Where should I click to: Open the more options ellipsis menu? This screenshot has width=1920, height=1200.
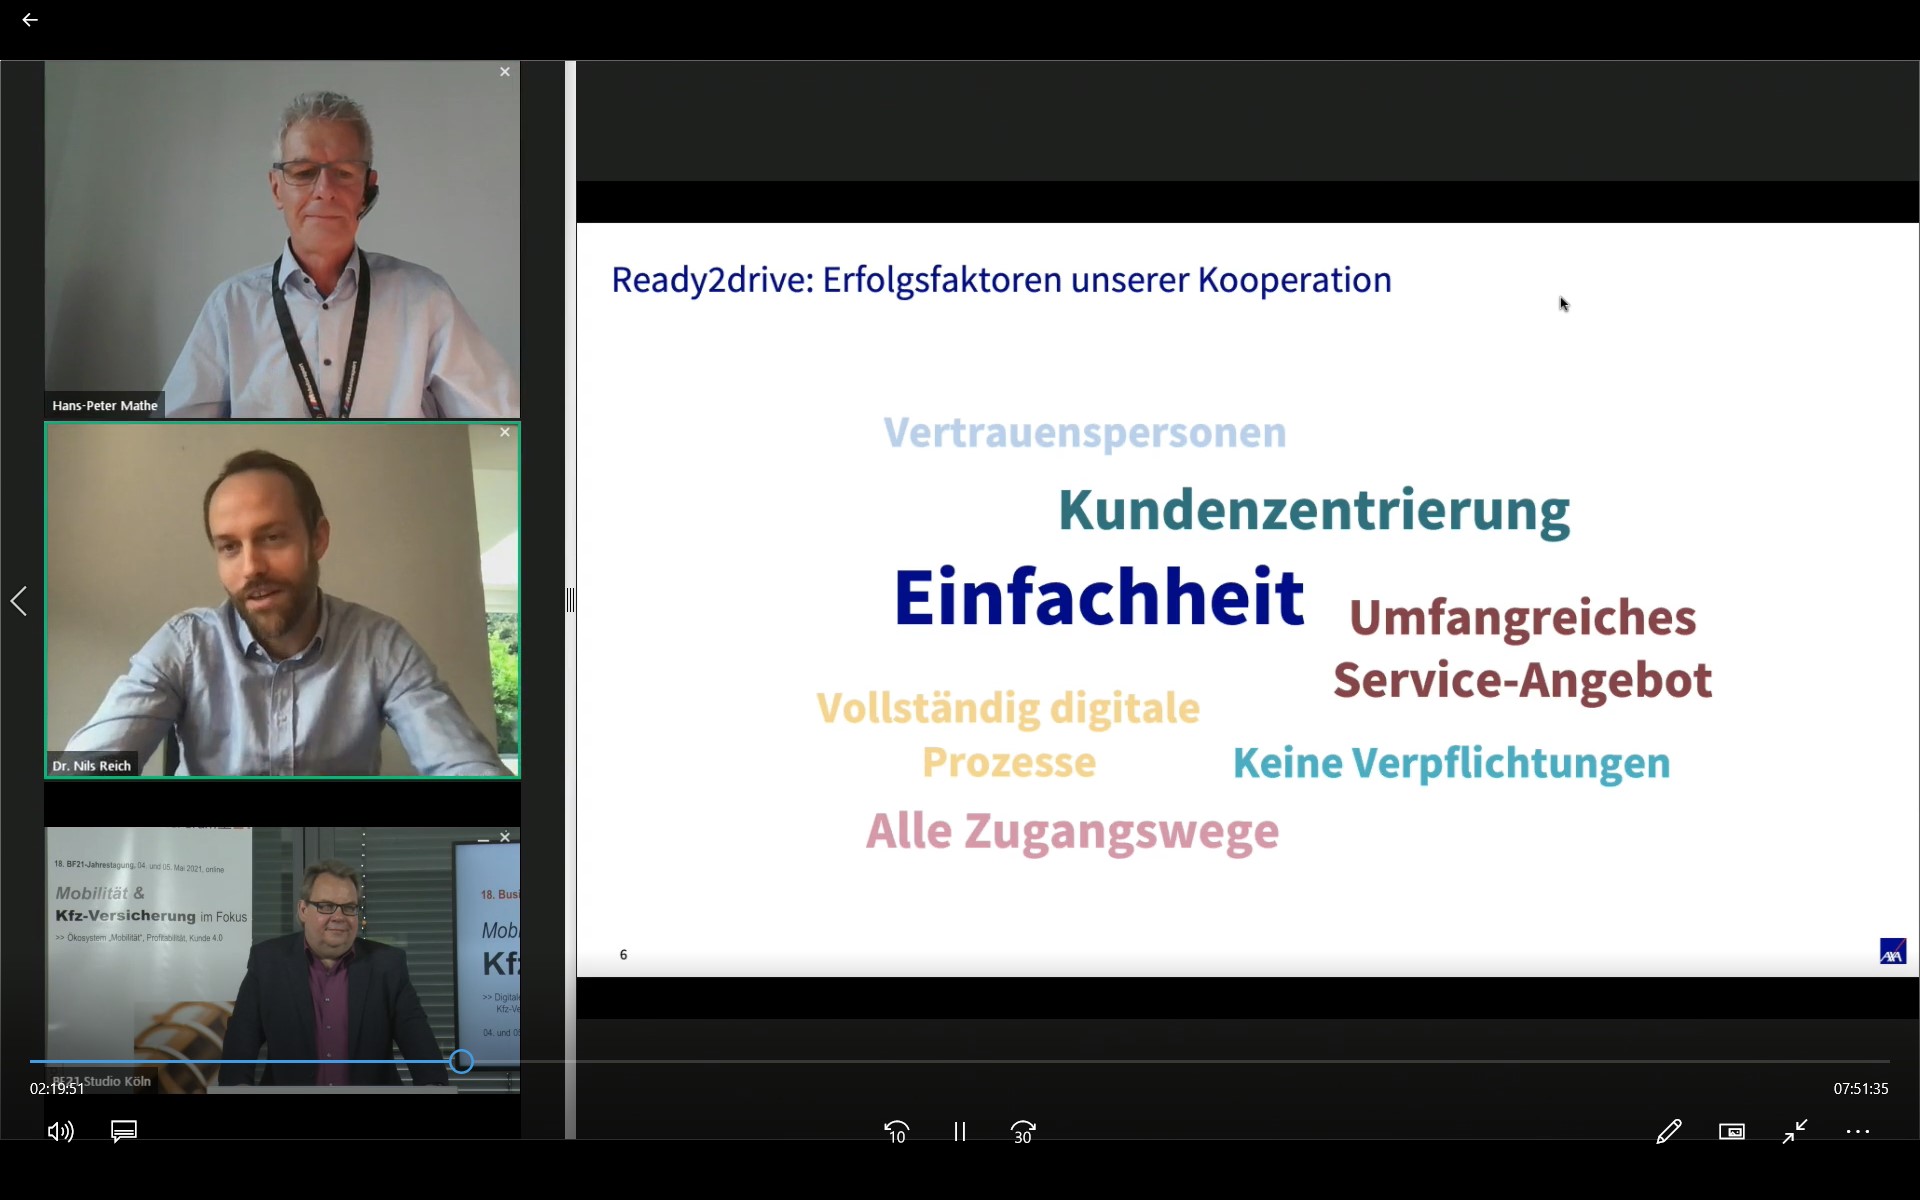coord(1858,1131)
